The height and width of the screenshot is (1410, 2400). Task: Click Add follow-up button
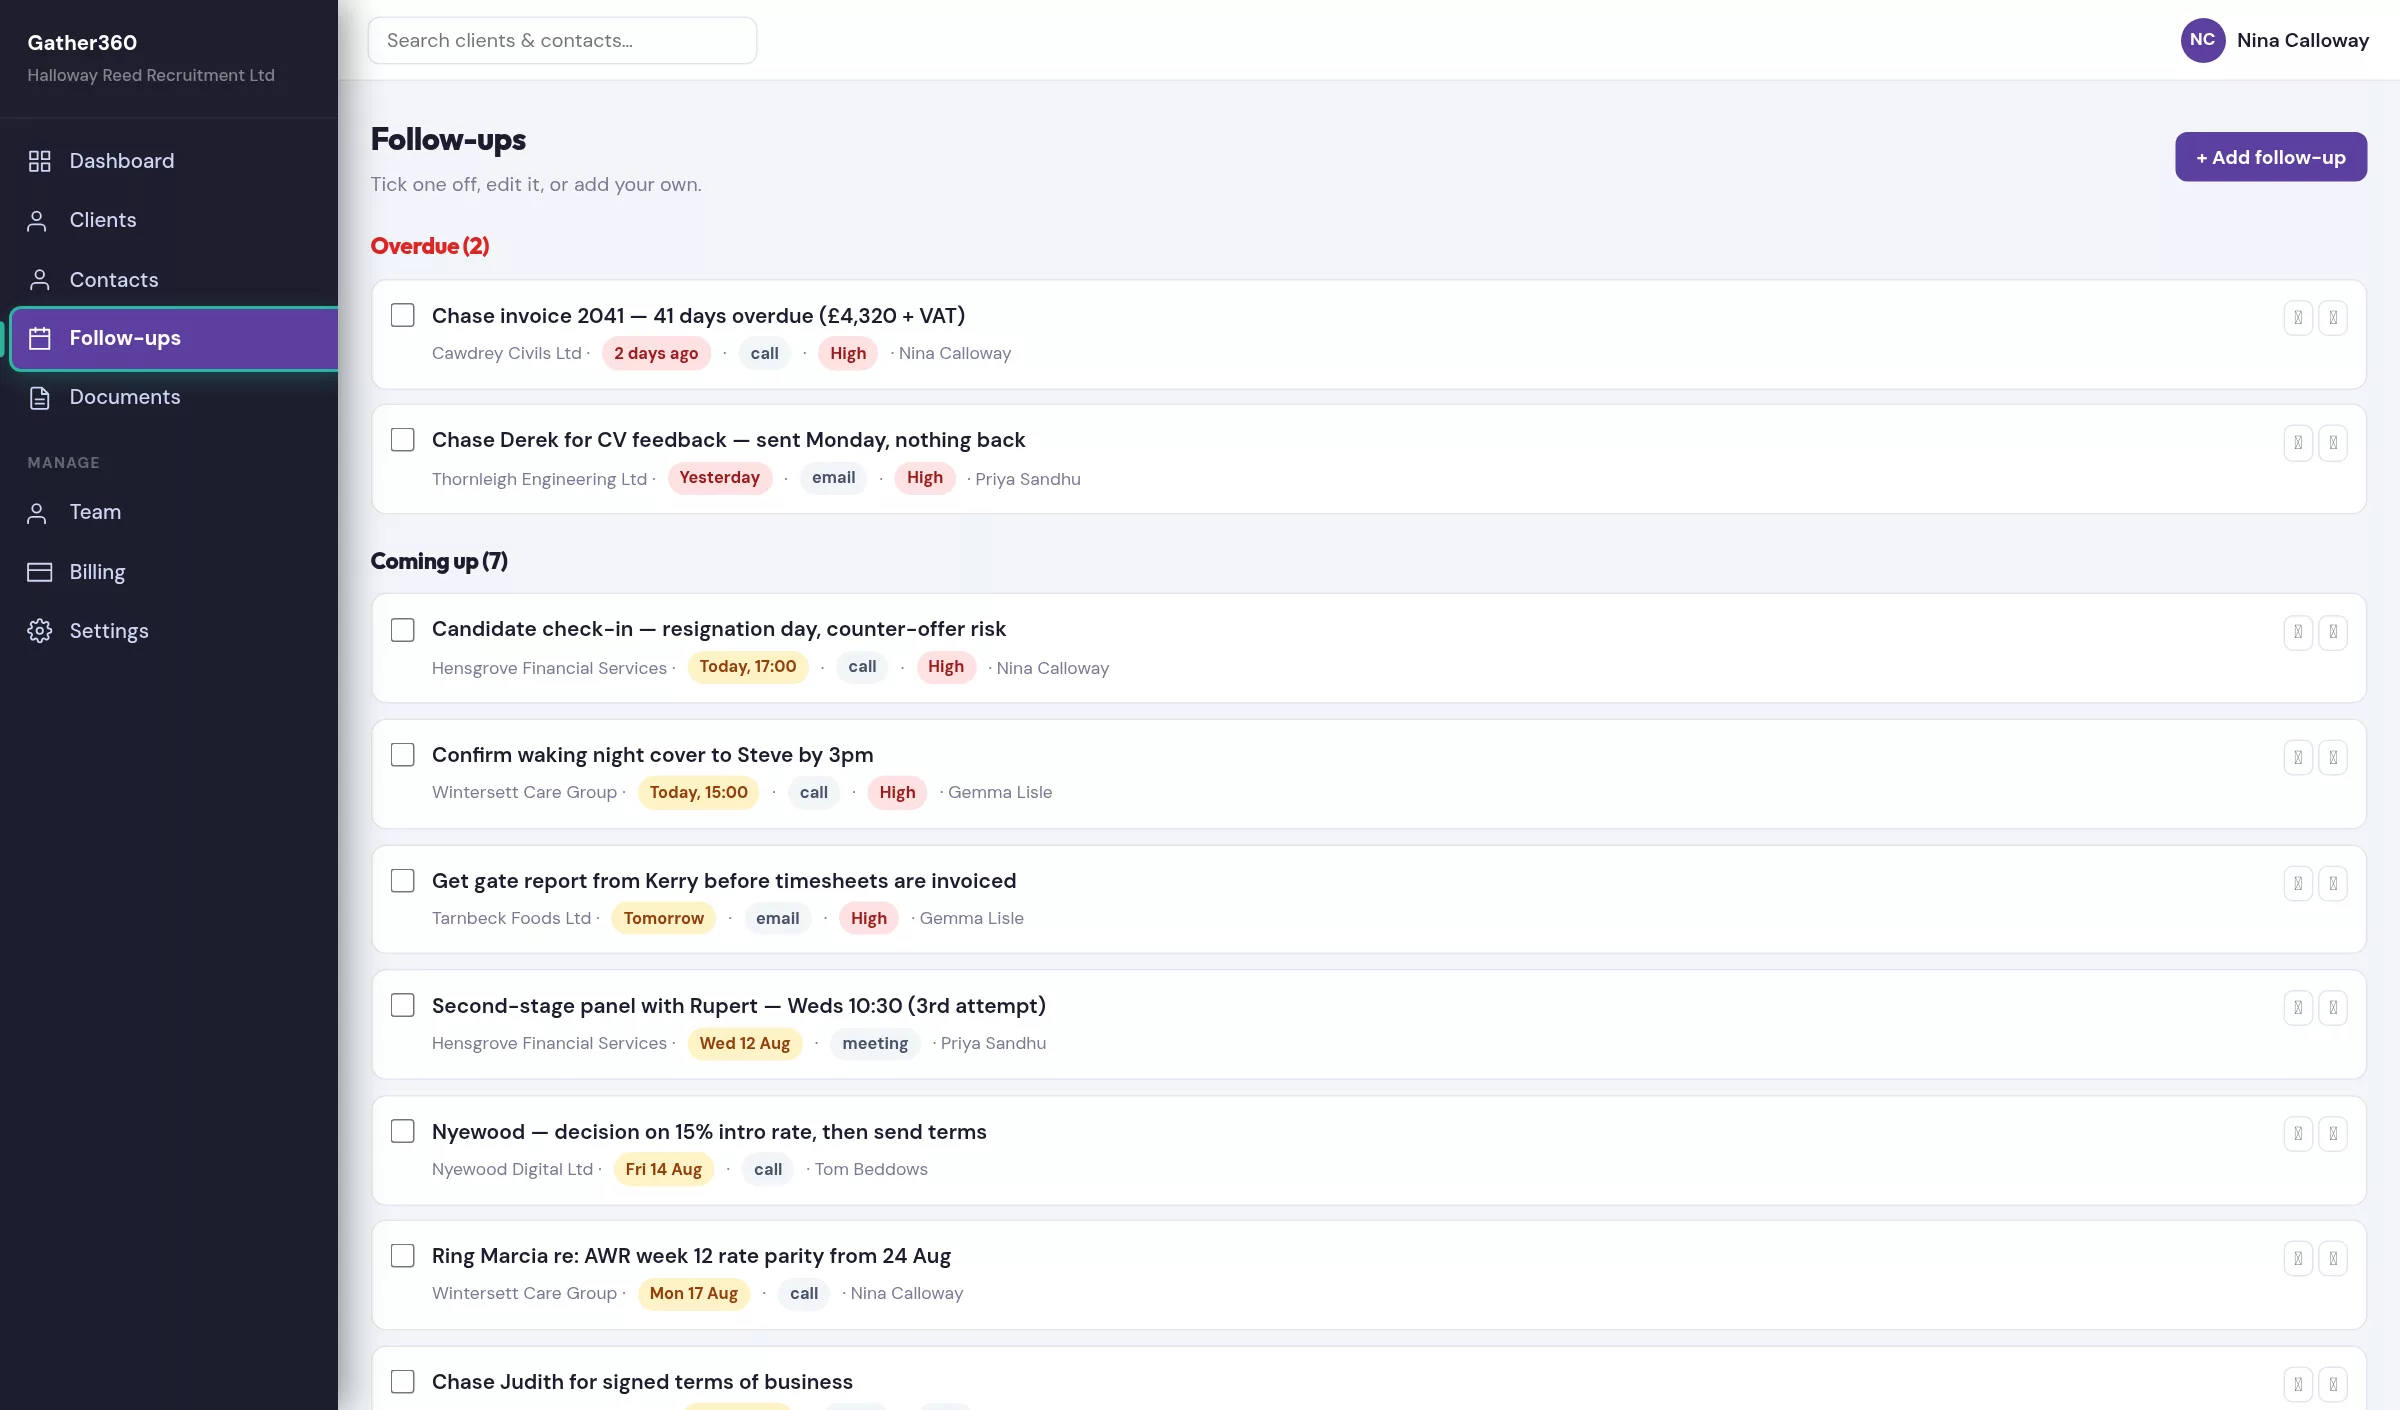2270,157
